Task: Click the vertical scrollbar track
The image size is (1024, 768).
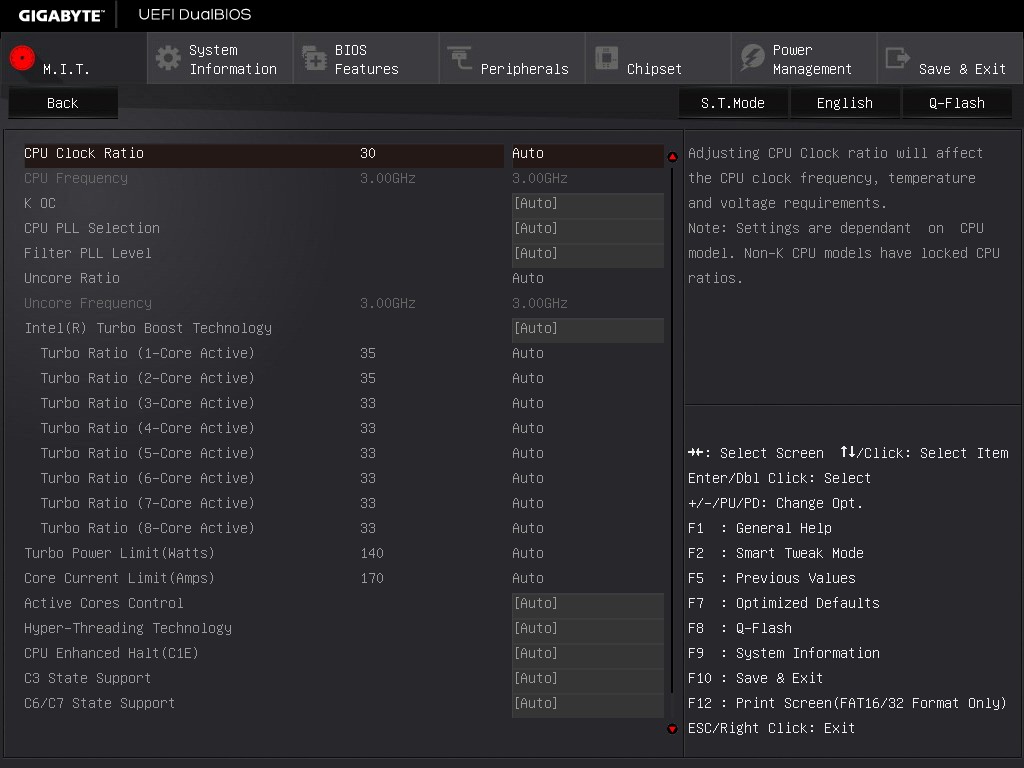Action: pos(672,430)
